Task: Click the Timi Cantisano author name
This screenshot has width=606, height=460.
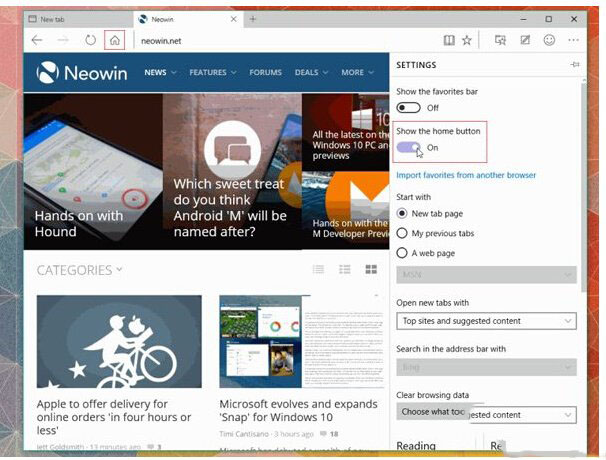Action: [244, 434]
